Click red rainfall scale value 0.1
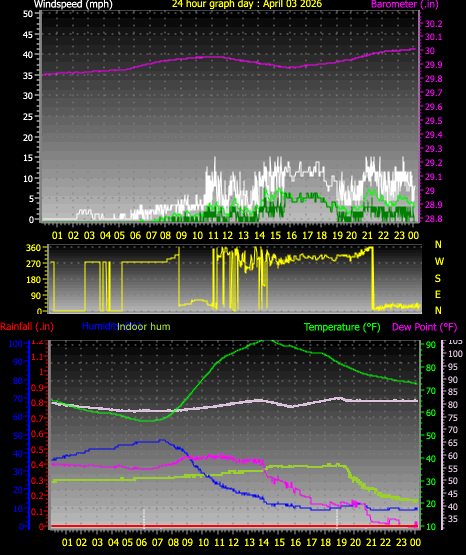This screenshot has height=555, width=466. pyautogui.click(x=38, y=511)
